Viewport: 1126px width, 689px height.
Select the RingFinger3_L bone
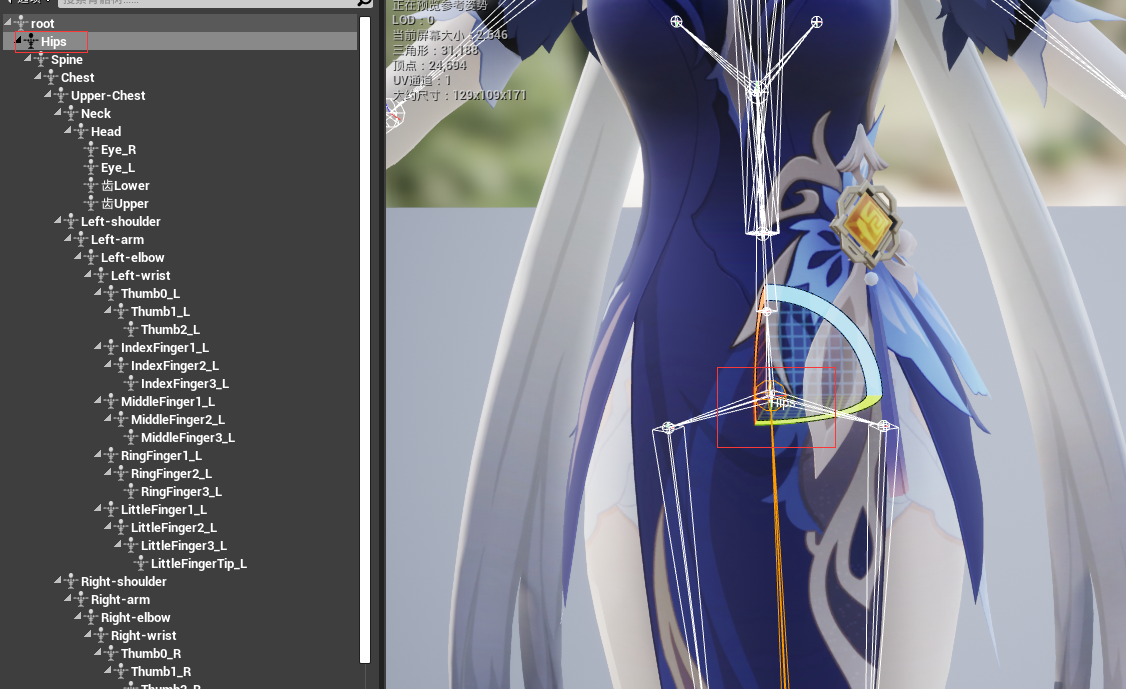(180, 491)
